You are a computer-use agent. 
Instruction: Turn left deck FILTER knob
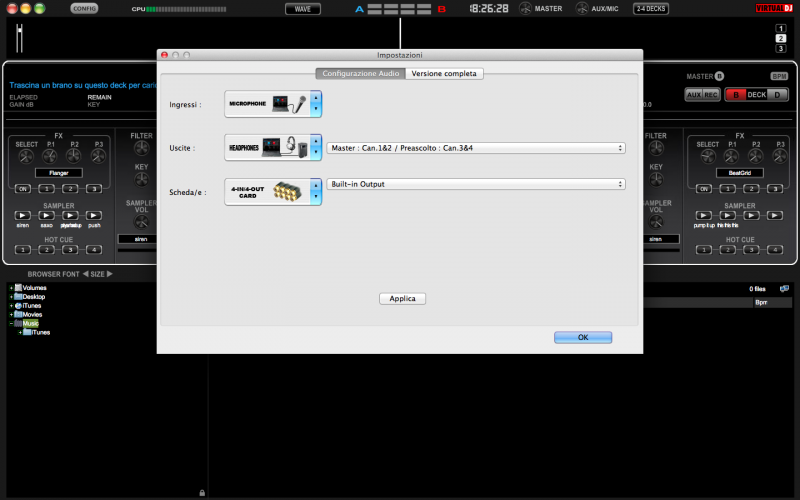click(141, 148)
